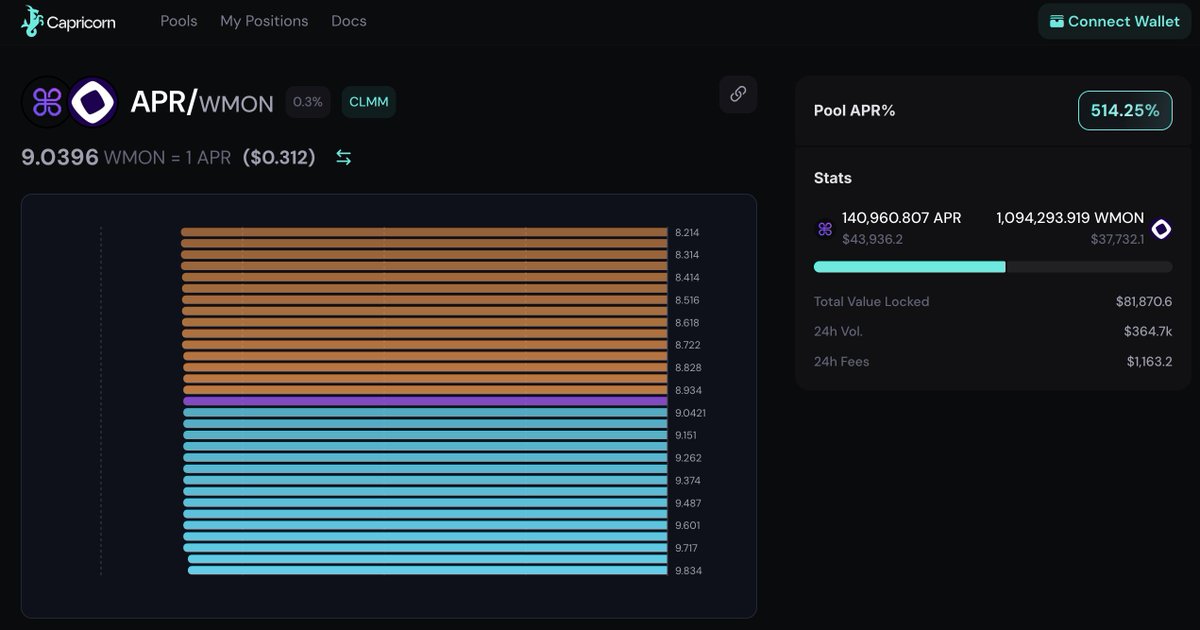
Task: Select the orange bin at 8.214
Action: tap(424, 232)
